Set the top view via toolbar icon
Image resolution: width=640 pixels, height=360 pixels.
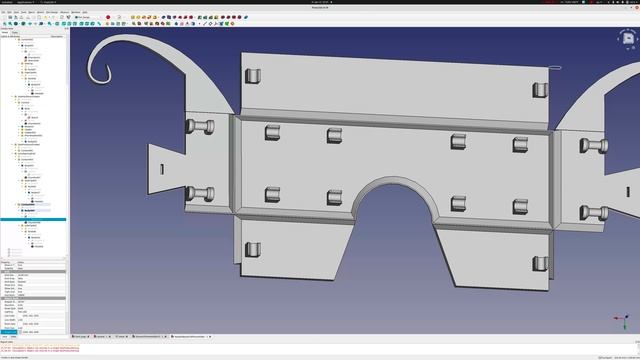69,24
